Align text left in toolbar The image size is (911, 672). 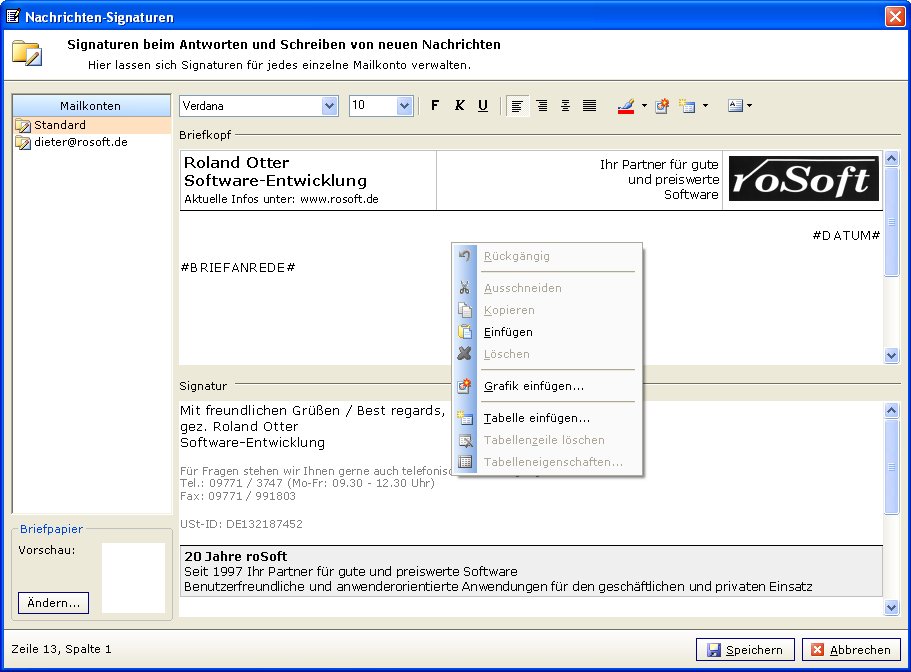click(517, 106)
